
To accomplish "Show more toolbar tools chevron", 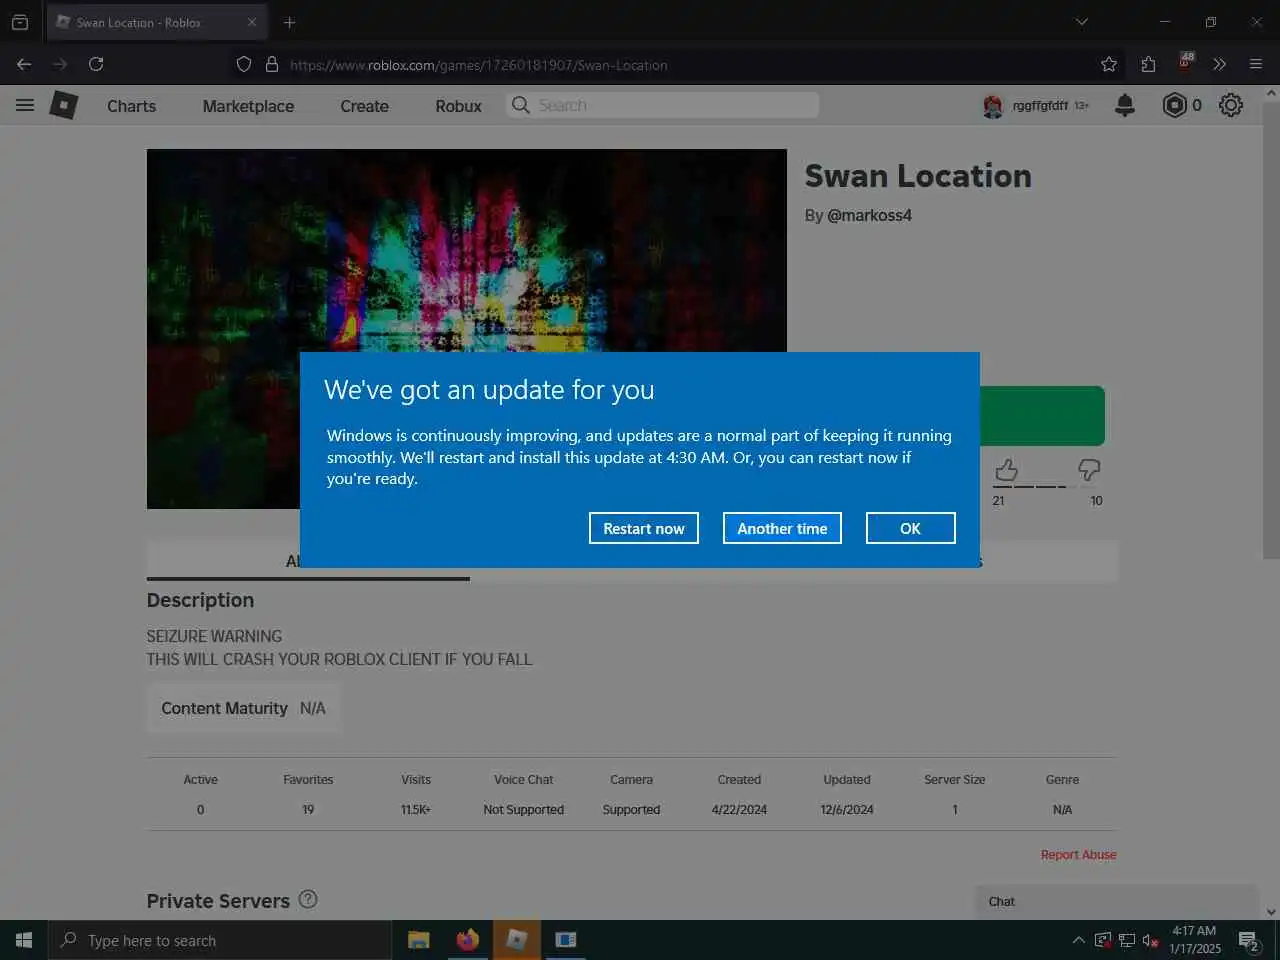I will [x=1219, y=64].
